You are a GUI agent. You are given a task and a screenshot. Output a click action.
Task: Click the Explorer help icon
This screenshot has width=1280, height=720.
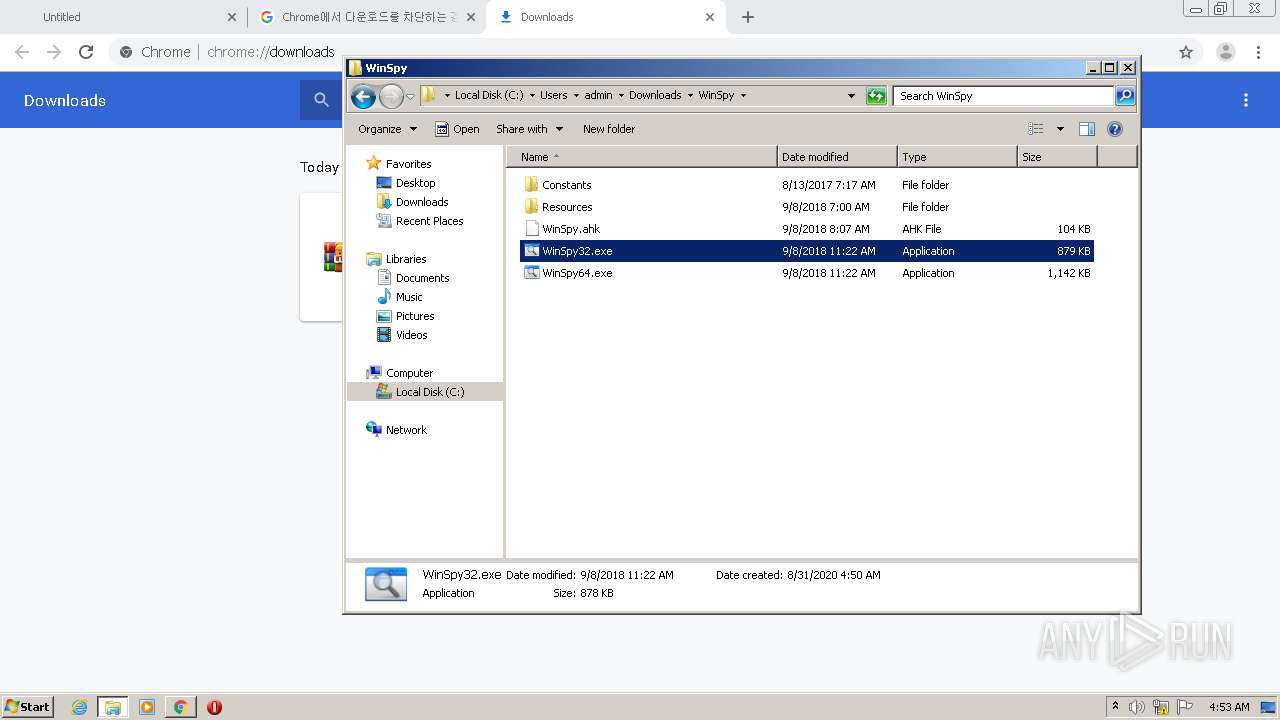[x=1115, y=129]
